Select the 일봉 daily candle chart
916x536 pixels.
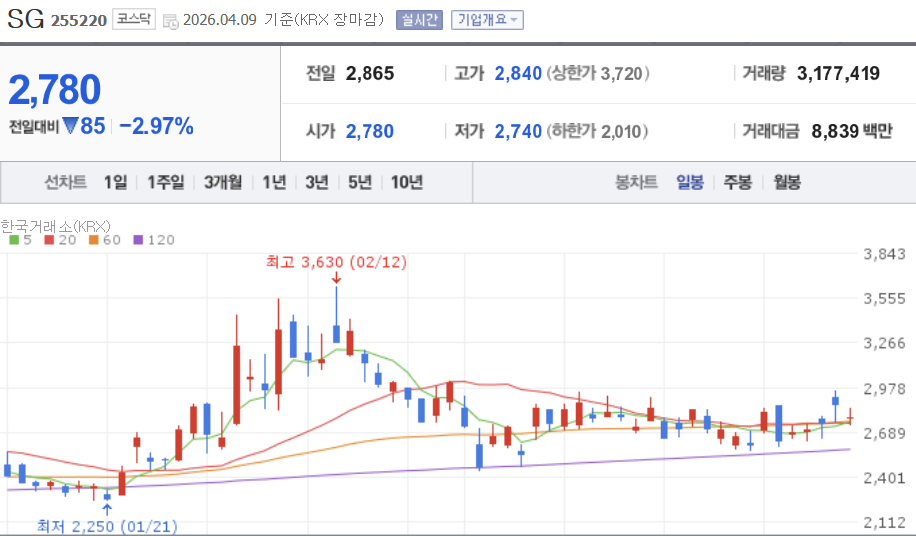click(x=690, y=182)
